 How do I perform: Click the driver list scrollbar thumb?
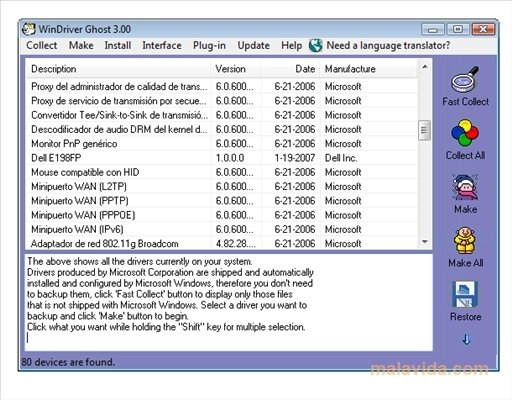click(x=425, y=130)
